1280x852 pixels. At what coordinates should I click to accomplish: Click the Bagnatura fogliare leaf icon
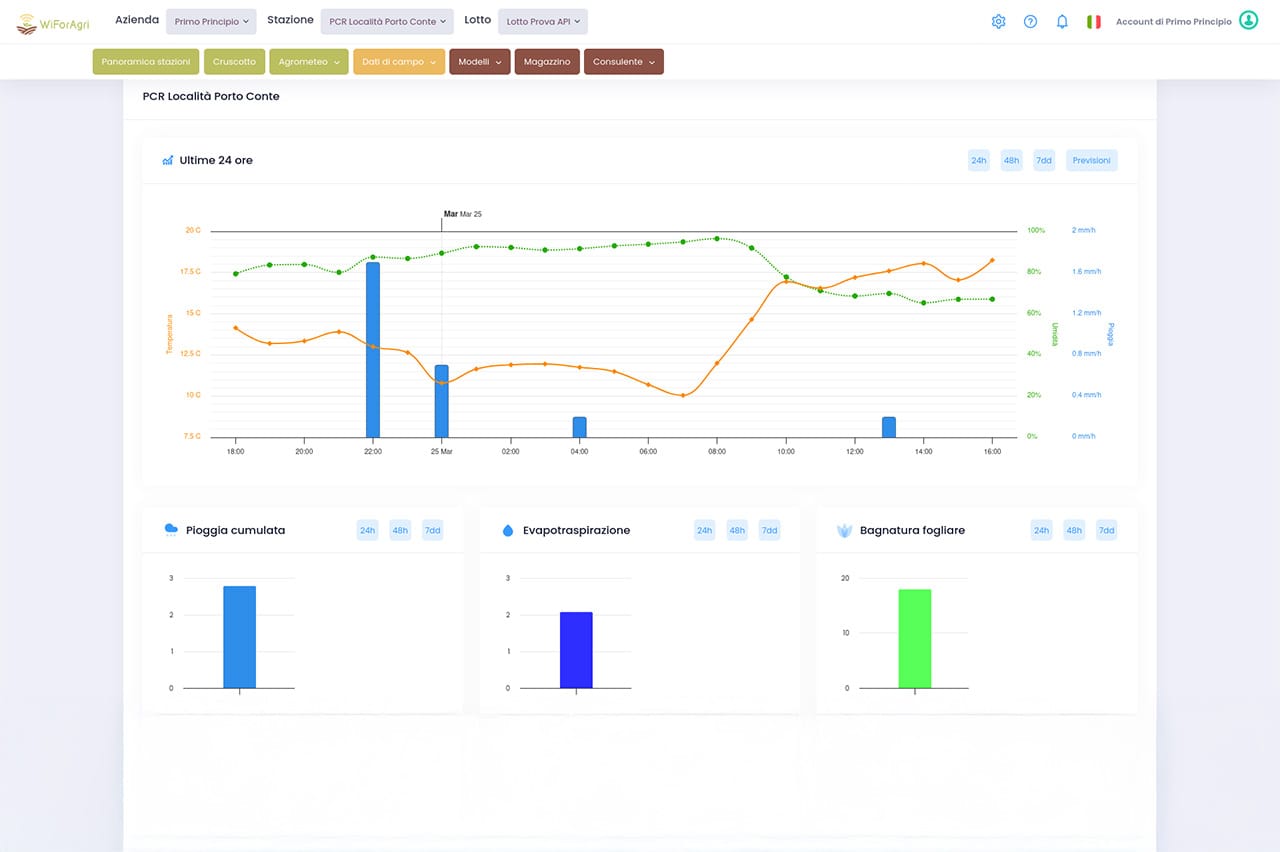[x=844, y=530]
